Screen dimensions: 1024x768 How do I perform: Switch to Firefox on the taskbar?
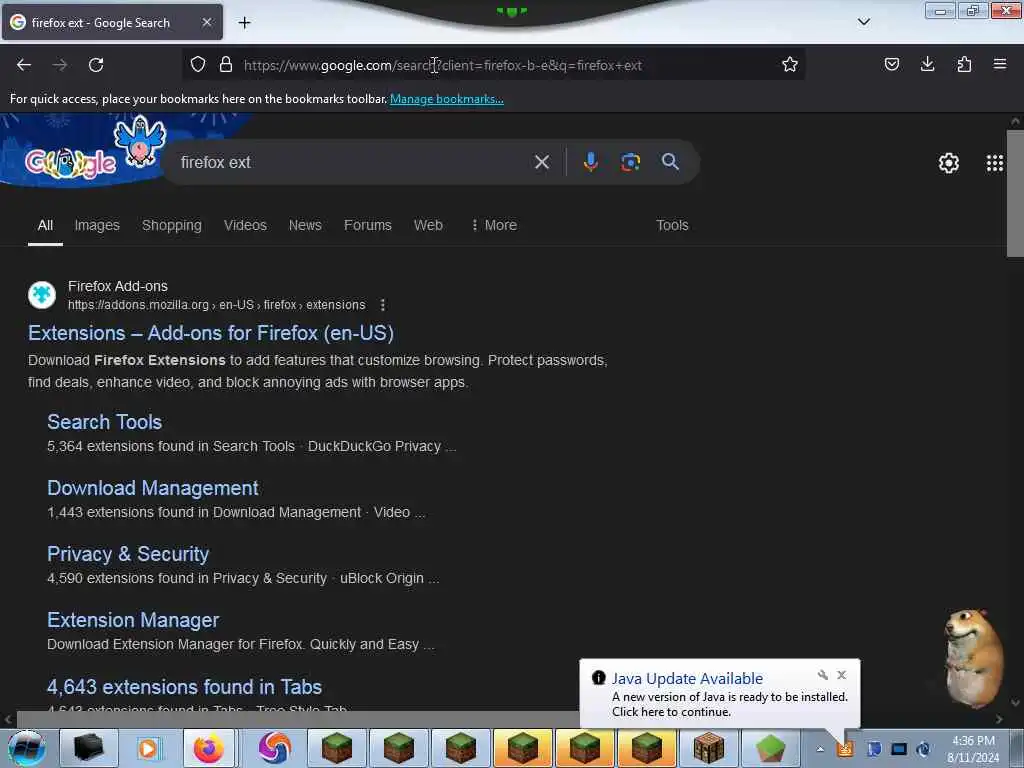click(x=209, y=748)
